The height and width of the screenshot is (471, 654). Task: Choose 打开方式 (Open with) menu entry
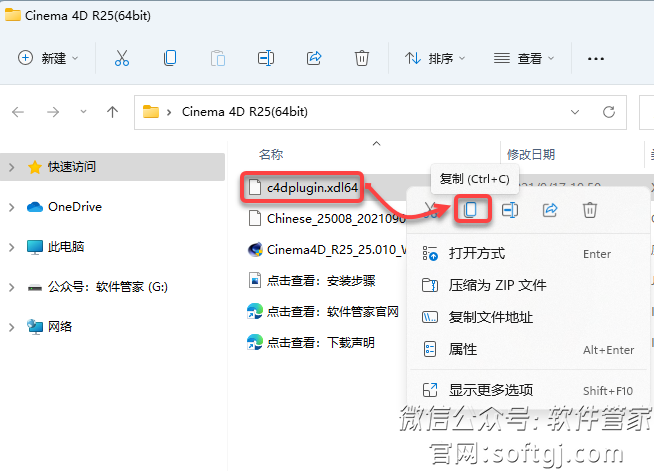tap(477, 253)
